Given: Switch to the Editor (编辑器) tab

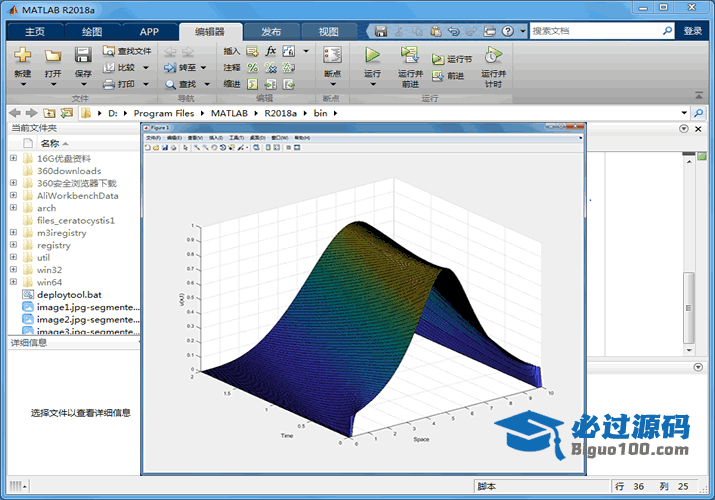Looking at the screenshot, I should coord(210,31).
